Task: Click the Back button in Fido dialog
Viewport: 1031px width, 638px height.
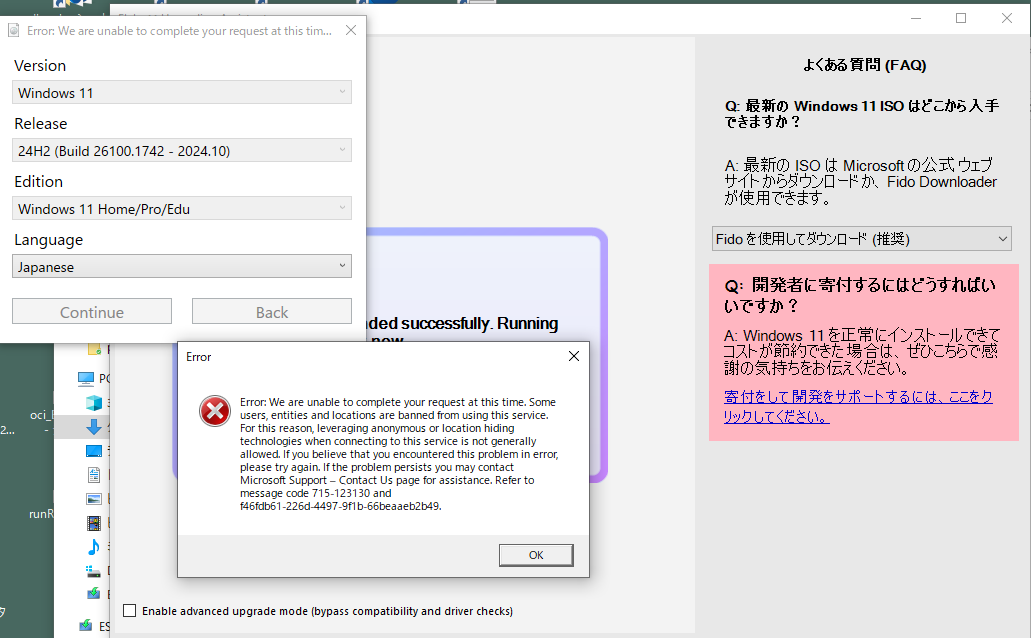Action: click(x=272, y=312)
